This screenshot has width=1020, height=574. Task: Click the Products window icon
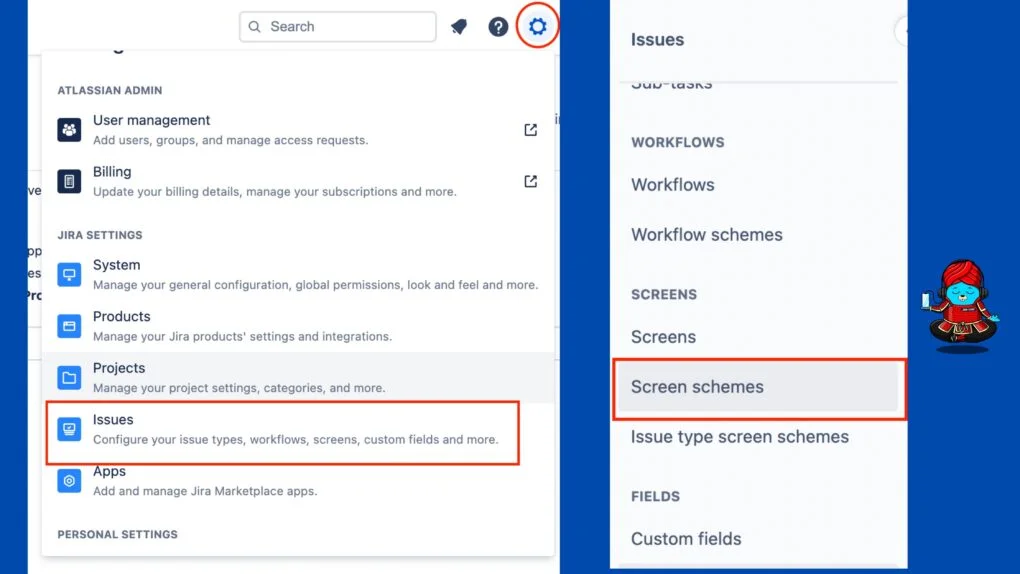click(x=69, y=325)
